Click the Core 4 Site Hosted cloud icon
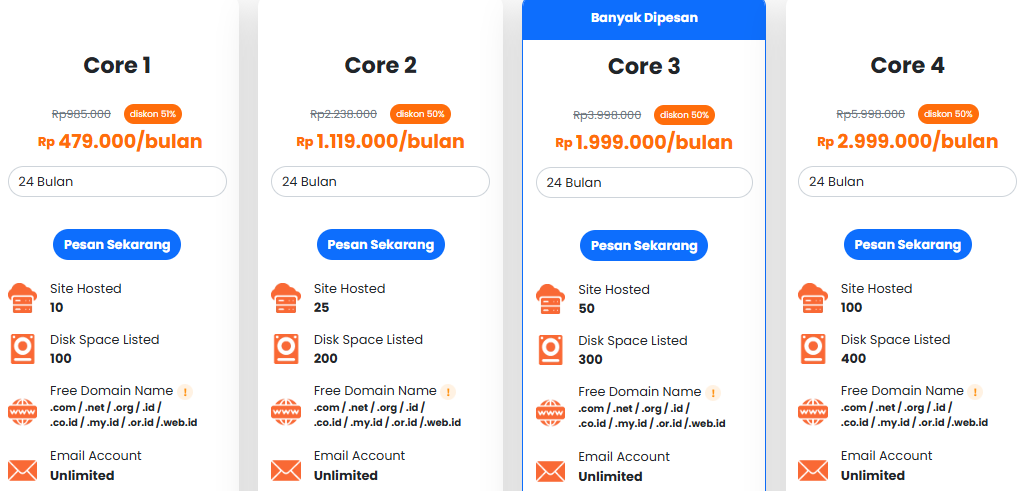Viewport: 1026px width, 491px height. pos(812,297)
